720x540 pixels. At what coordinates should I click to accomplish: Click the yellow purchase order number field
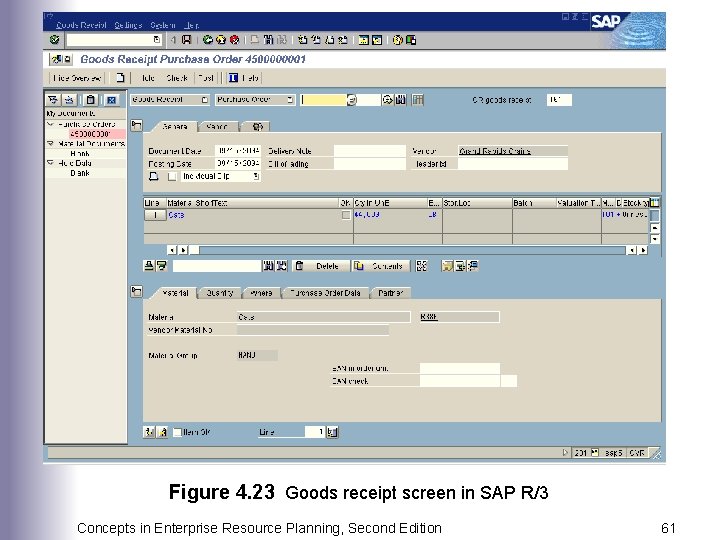(324, 100)
